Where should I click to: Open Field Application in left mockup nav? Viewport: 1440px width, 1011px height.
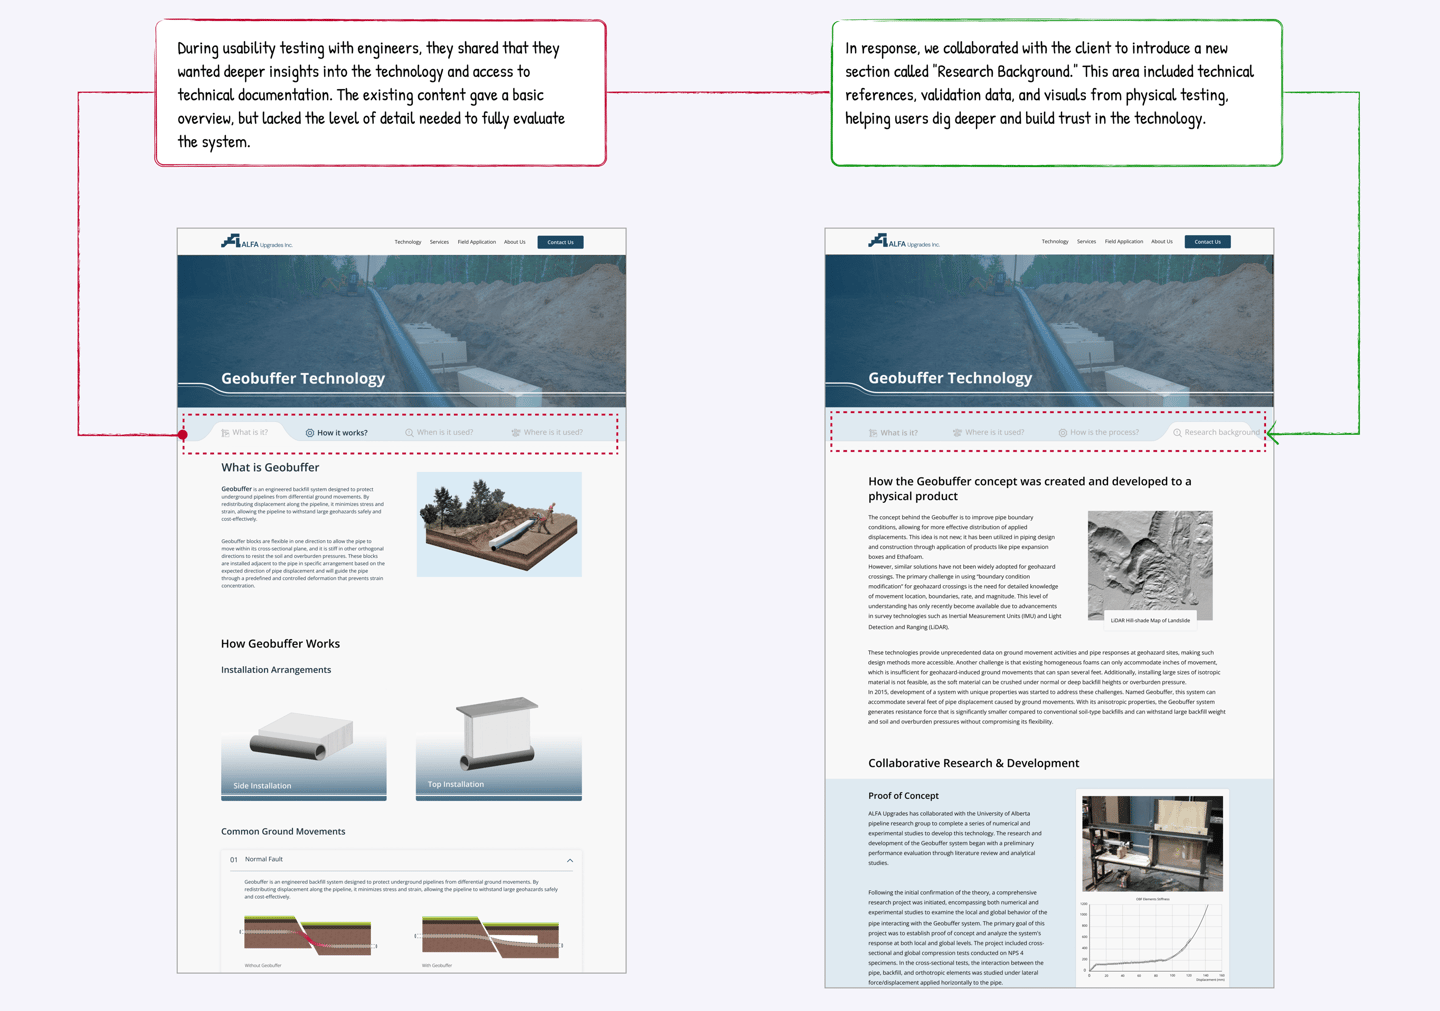pos(477,242)
